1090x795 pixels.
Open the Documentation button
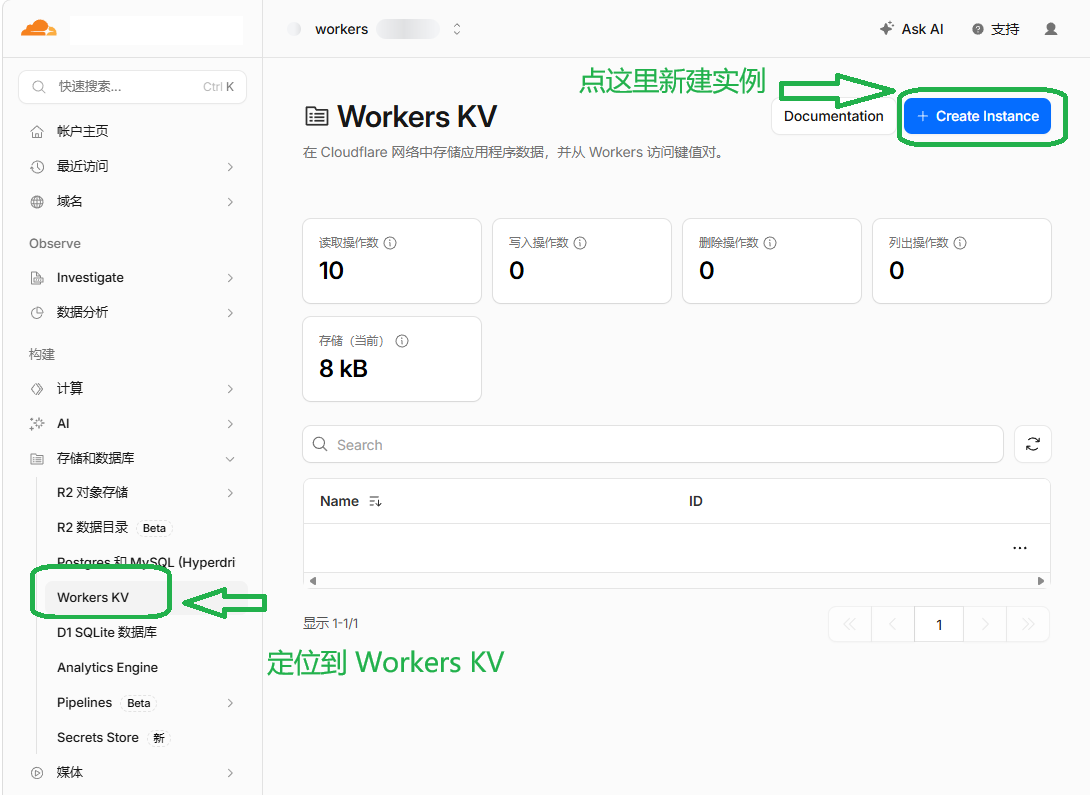click(x=833, y=116)
